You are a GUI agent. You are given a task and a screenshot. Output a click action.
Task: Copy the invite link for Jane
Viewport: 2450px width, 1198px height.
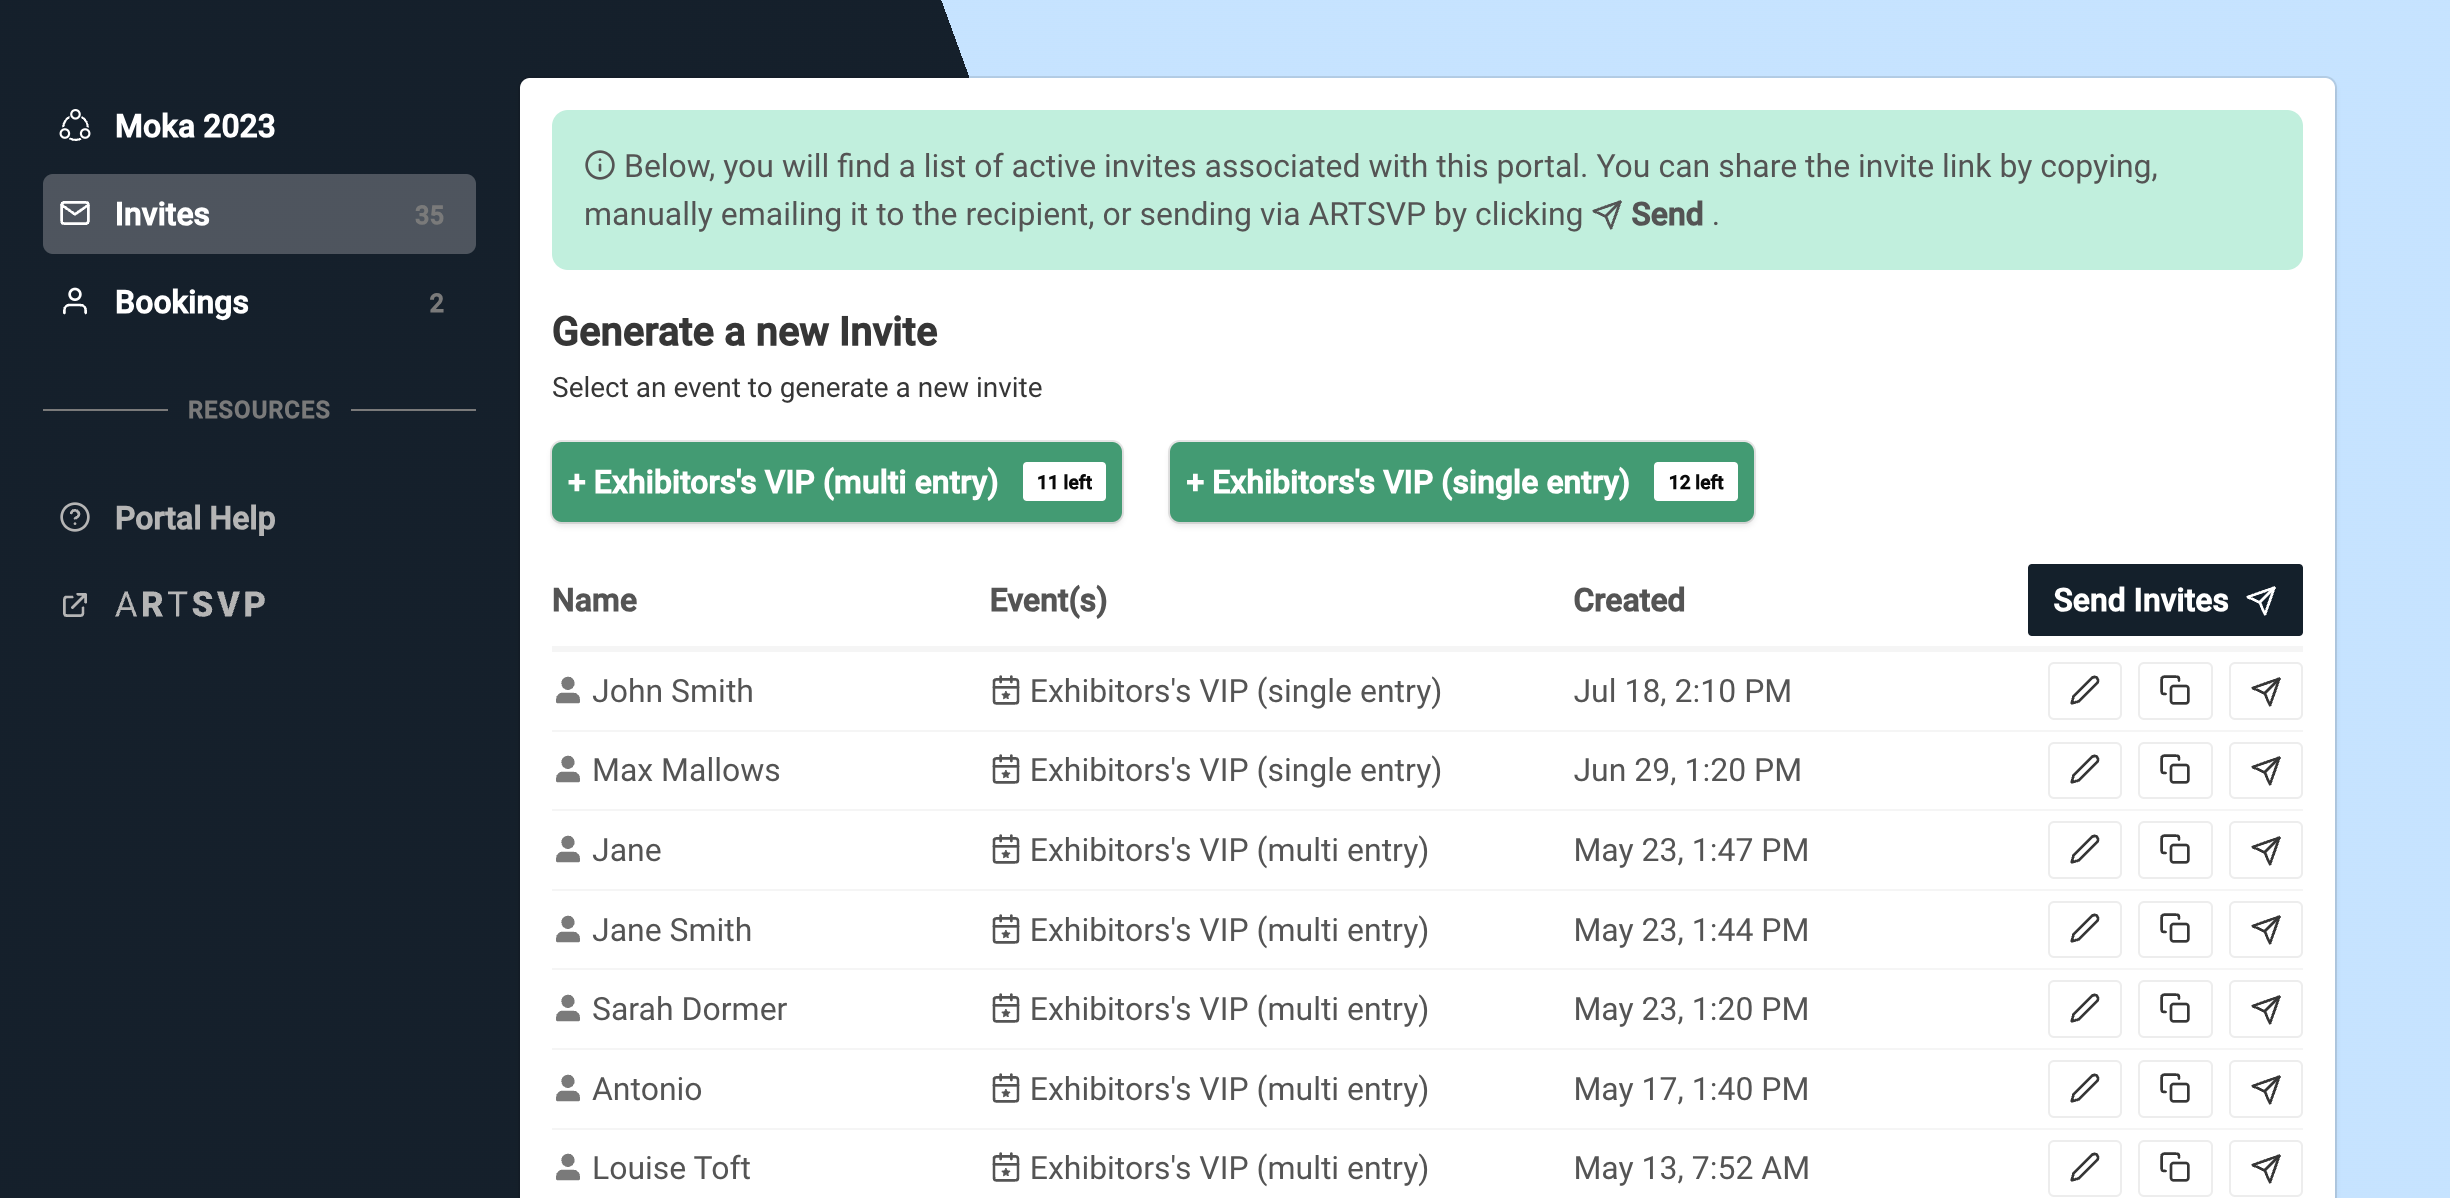point(2174,850)
